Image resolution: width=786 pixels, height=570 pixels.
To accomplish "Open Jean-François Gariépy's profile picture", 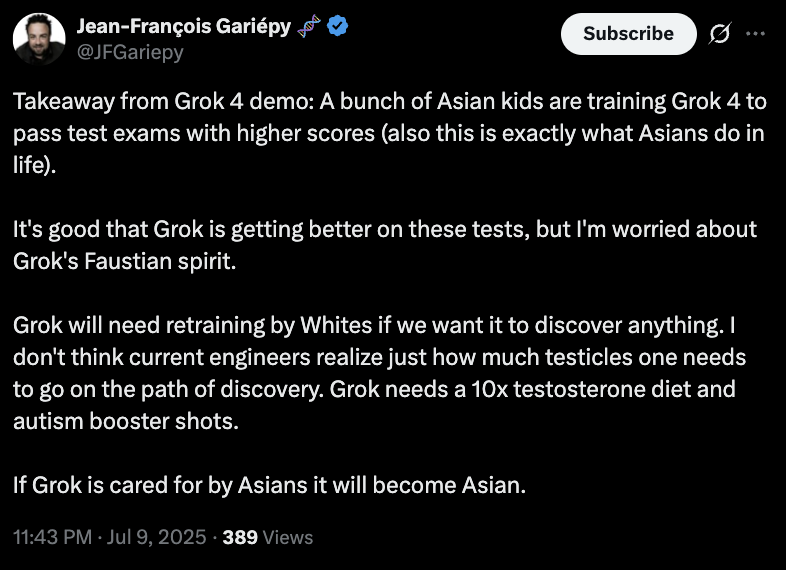I will [x=39, y=39].
